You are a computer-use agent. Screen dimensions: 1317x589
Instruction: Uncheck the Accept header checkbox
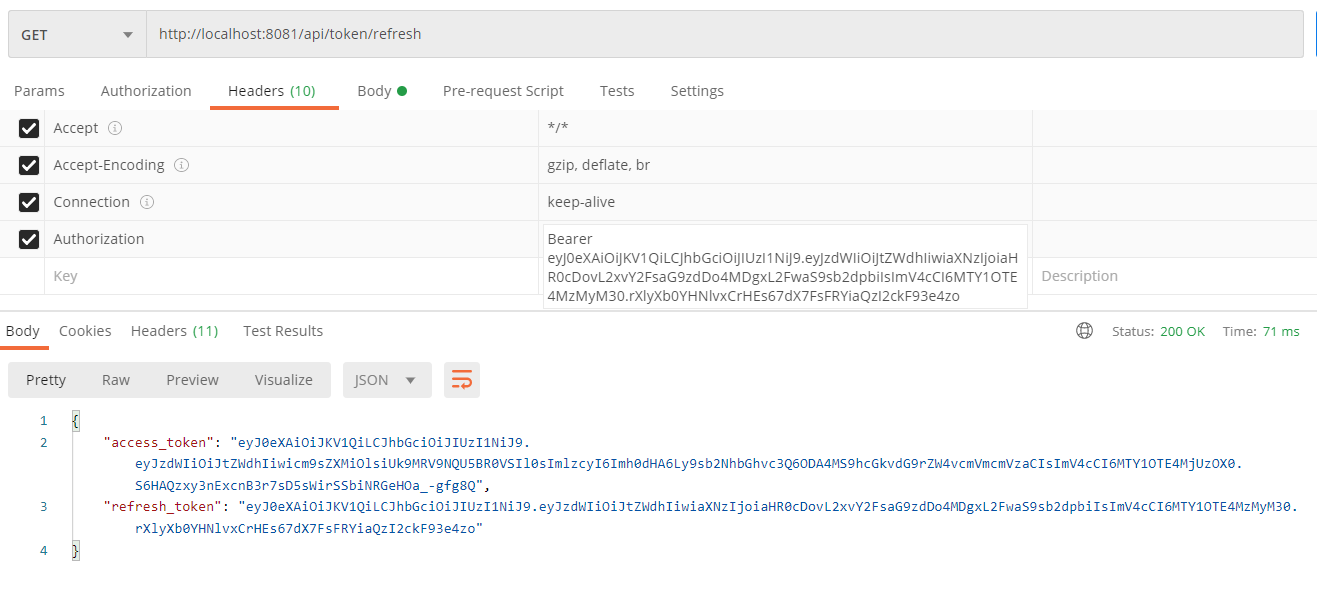tap(29, 127)
